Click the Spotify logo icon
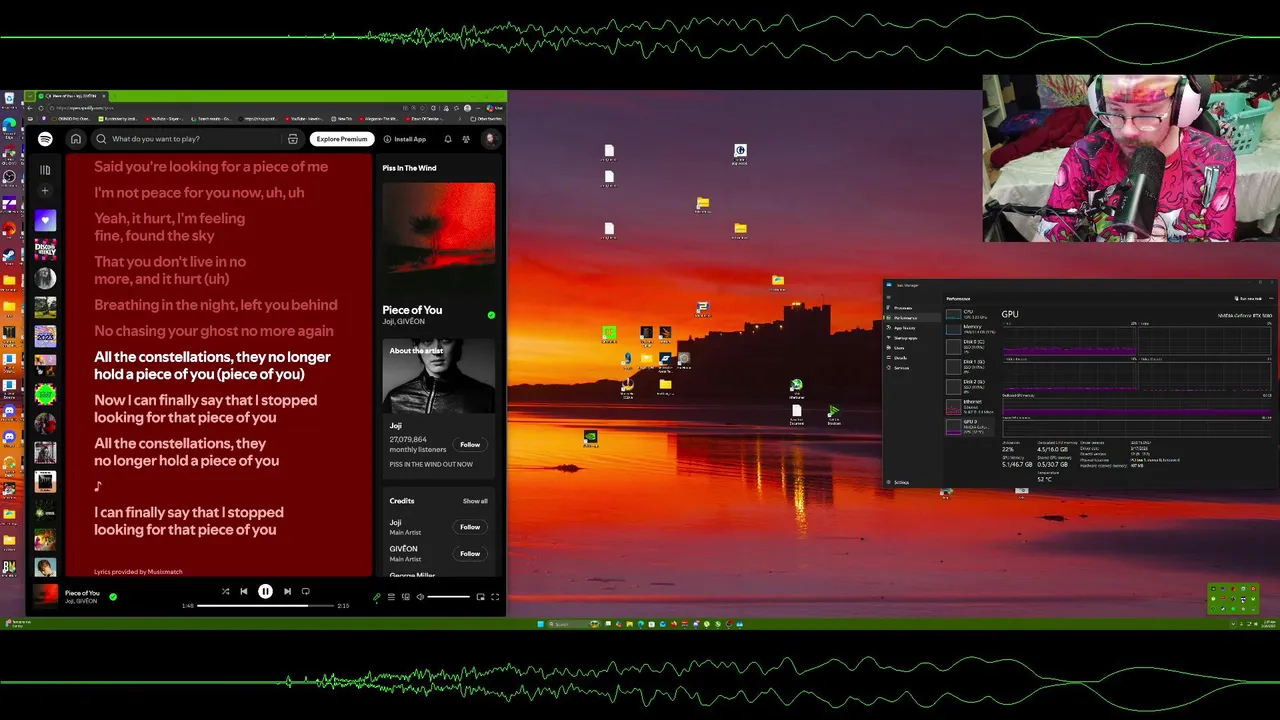 coord(45,139)
